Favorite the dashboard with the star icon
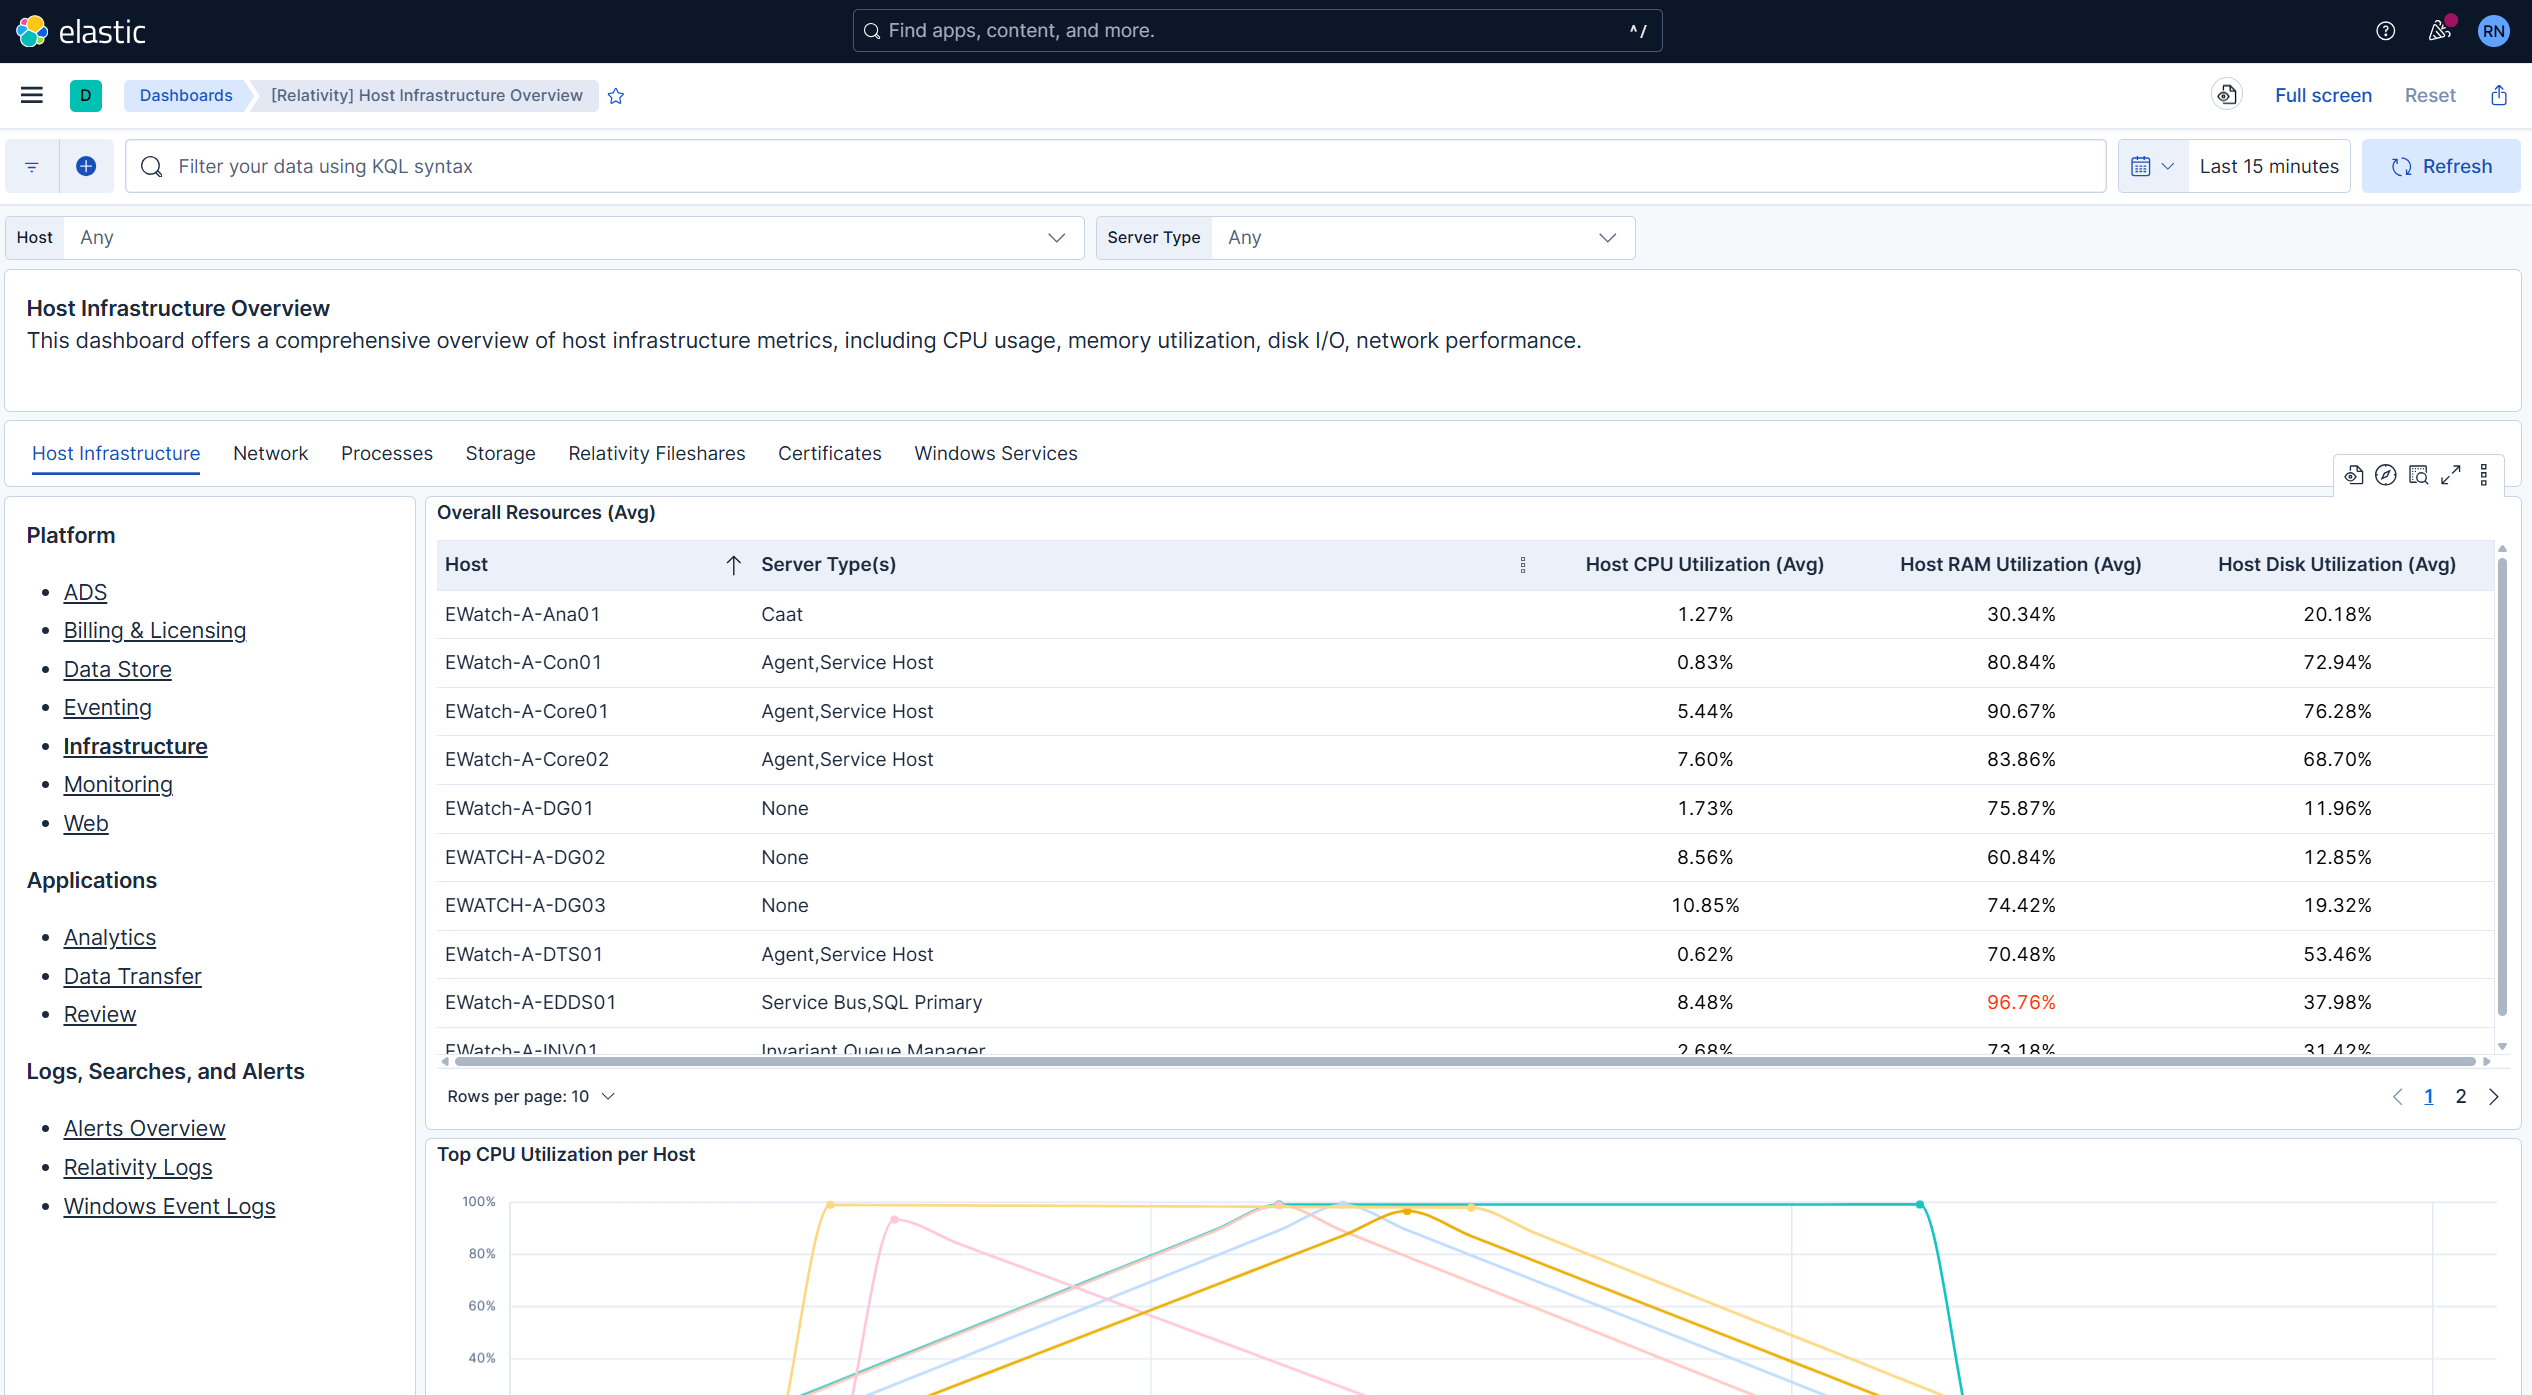 coord(616,96)
